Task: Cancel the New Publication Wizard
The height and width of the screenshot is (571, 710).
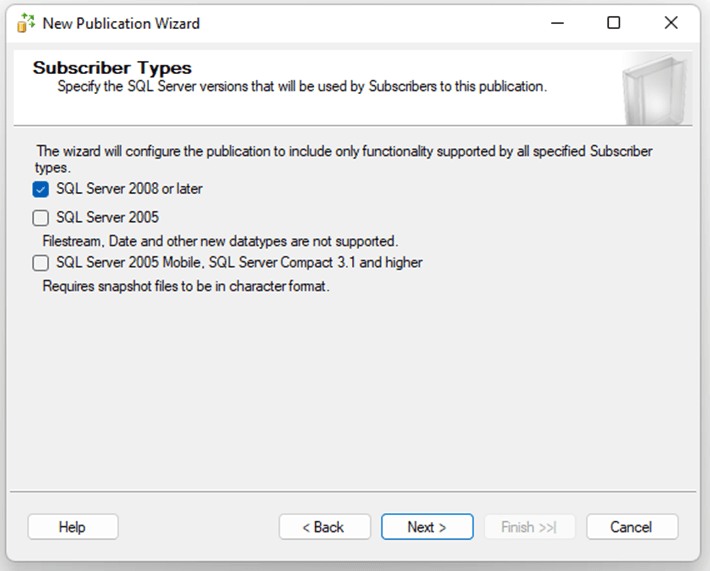Action: pyautogui.click(x=632, y=527)
